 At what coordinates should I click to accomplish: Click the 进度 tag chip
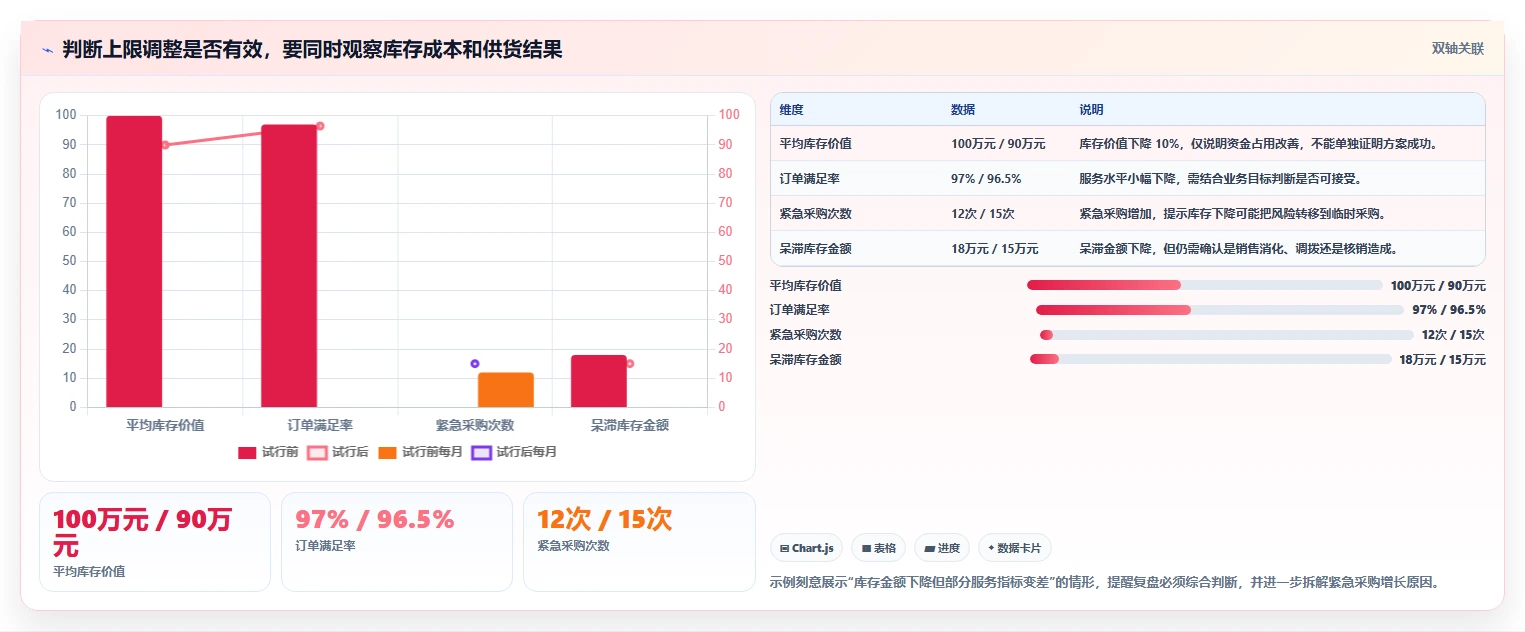click(x=942, y=548)
